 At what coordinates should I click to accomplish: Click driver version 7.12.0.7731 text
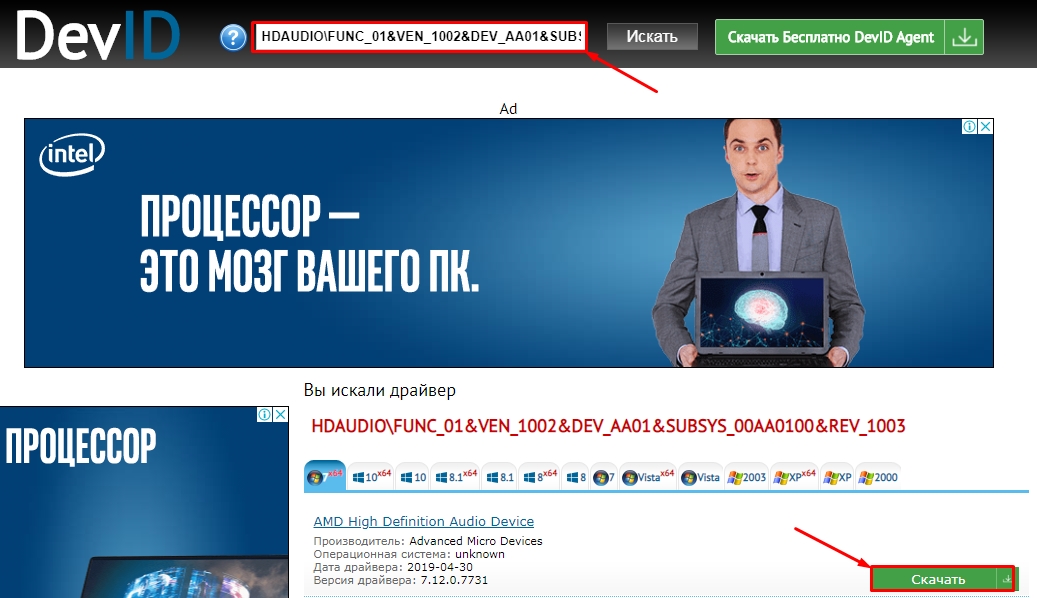click(x=454, y=580)
